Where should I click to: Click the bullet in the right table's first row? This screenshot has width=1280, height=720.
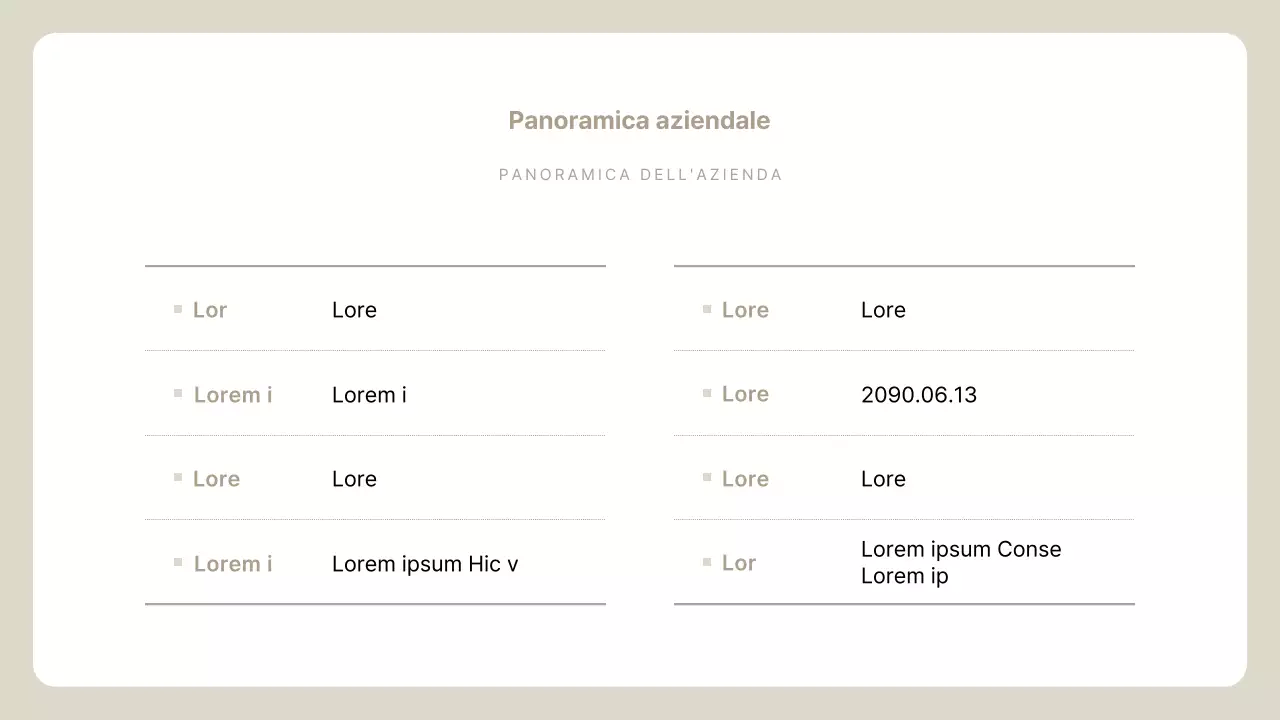(x=707, y=309)
